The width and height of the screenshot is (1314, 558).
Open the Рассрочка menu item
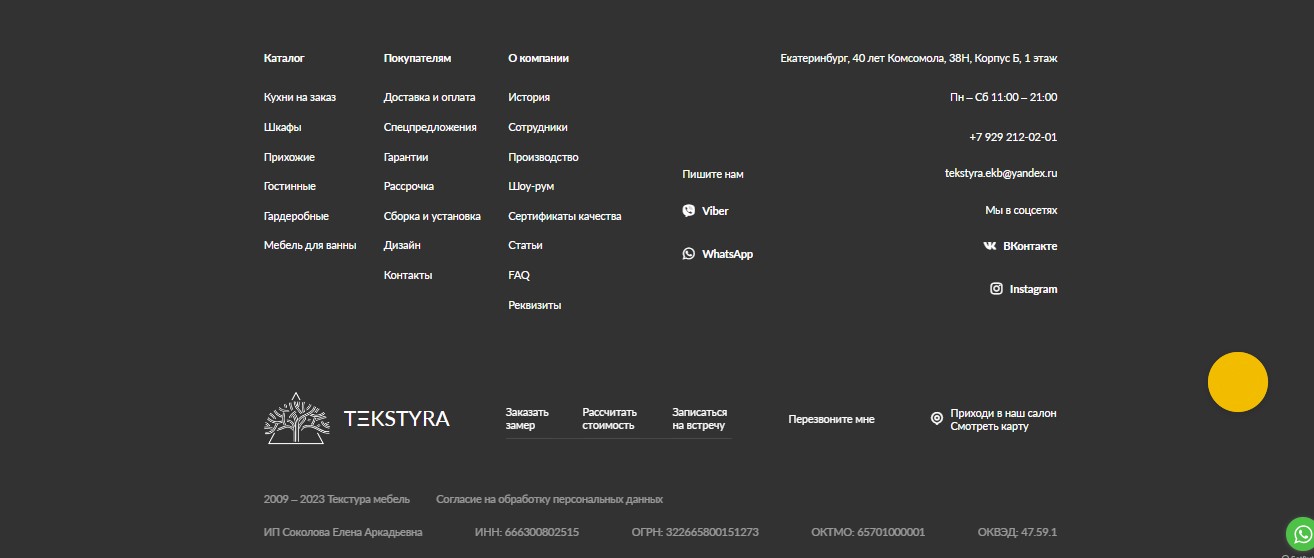pos(408,186)
